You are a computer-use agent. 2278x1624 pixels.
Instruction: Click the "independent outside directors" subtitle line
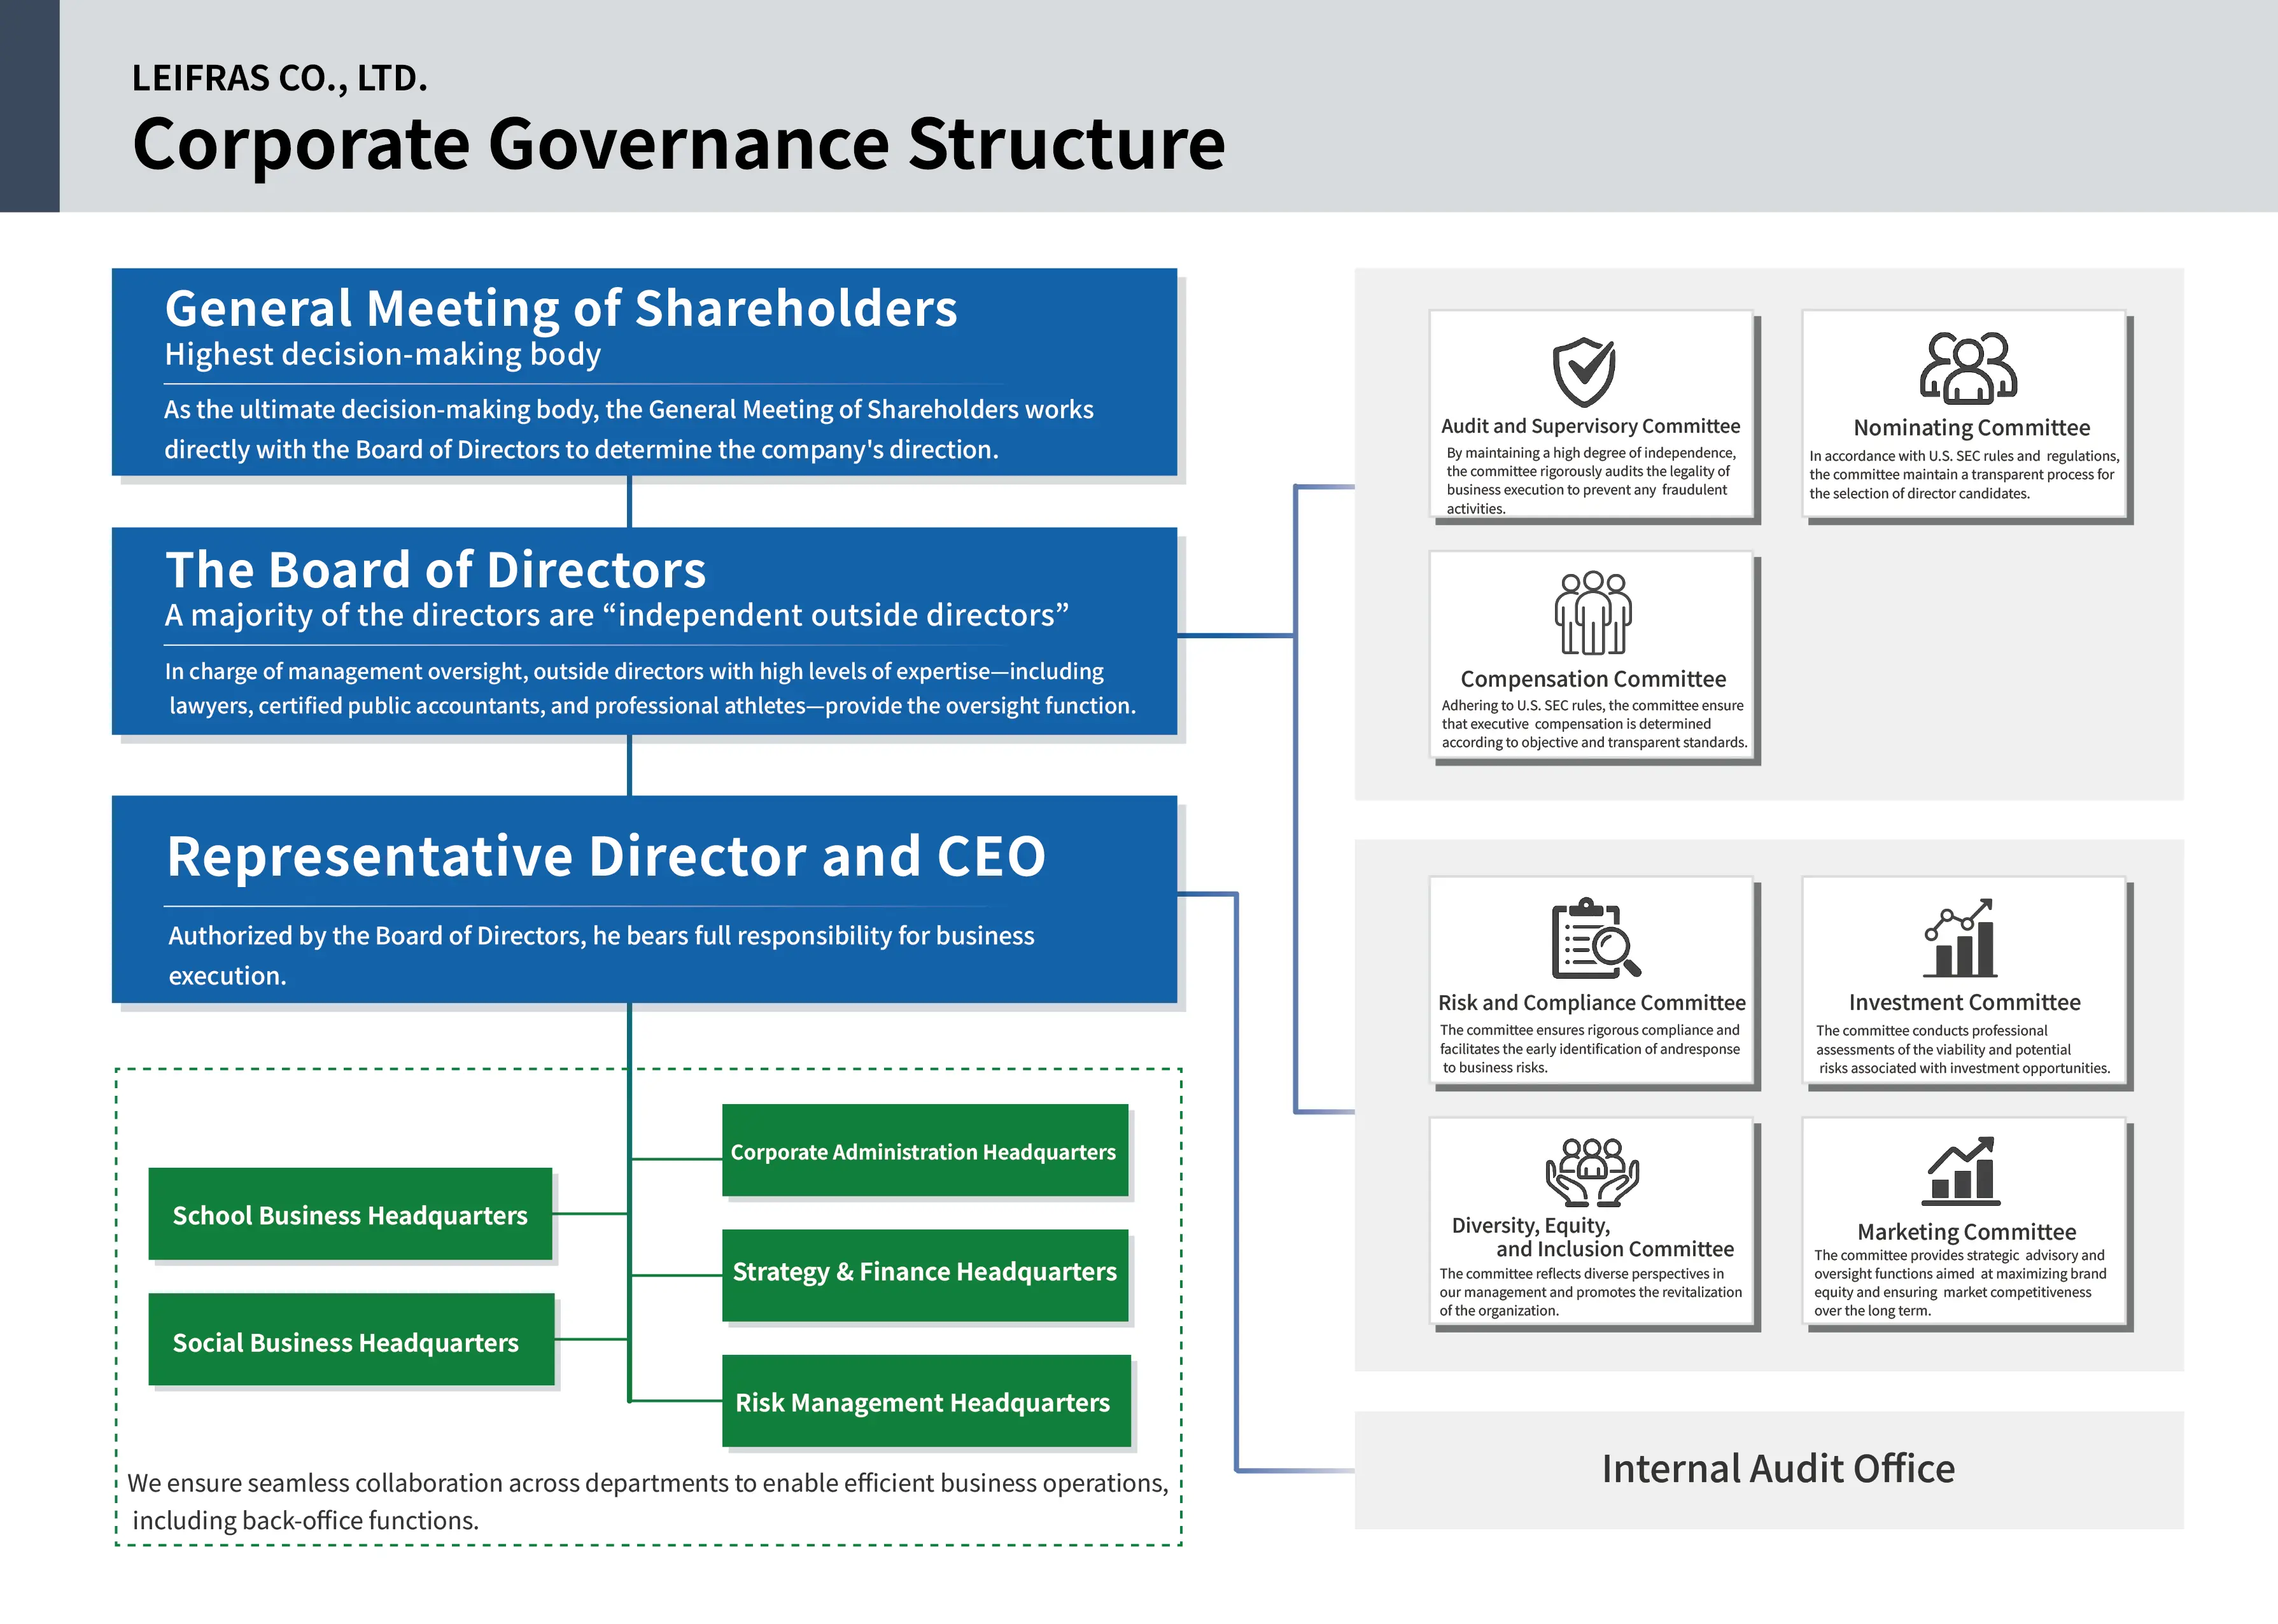point(617,615)
